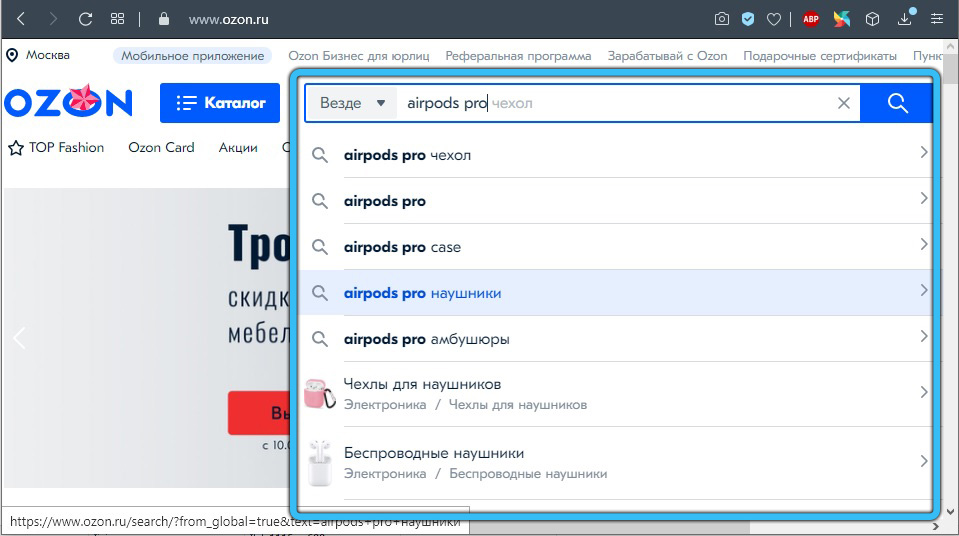Expand the Беспроводные наушники category arrow
The height and width of the screenshot is (536, 959).
click(923, 461)
